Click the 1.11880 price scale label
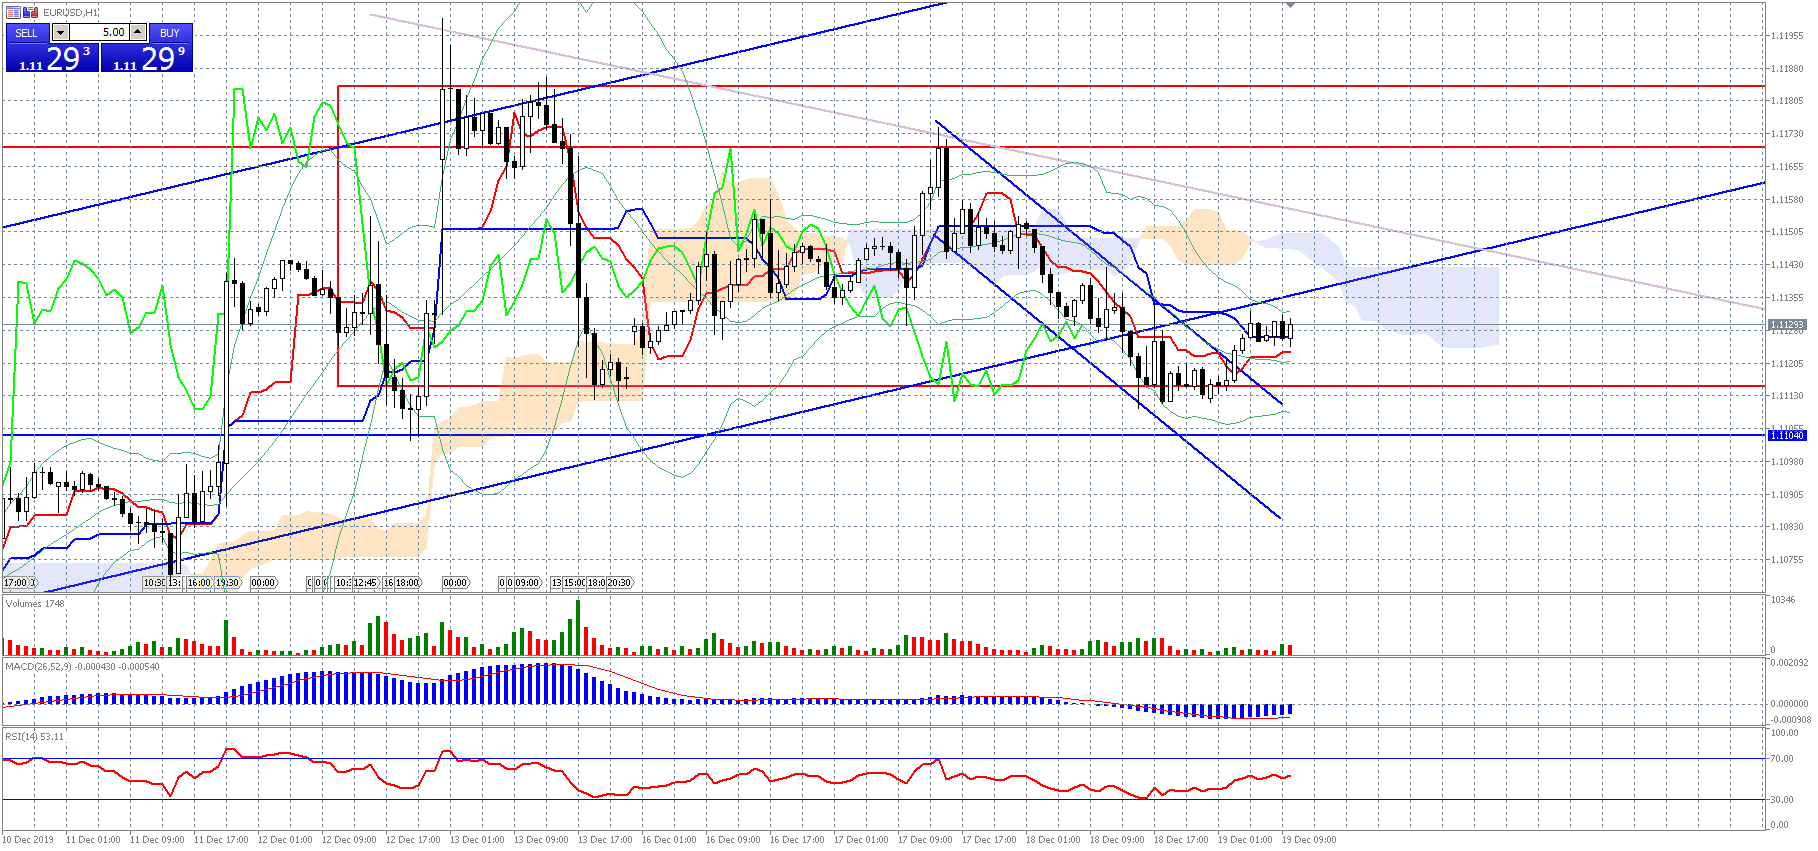 [x=1787, y=68]
